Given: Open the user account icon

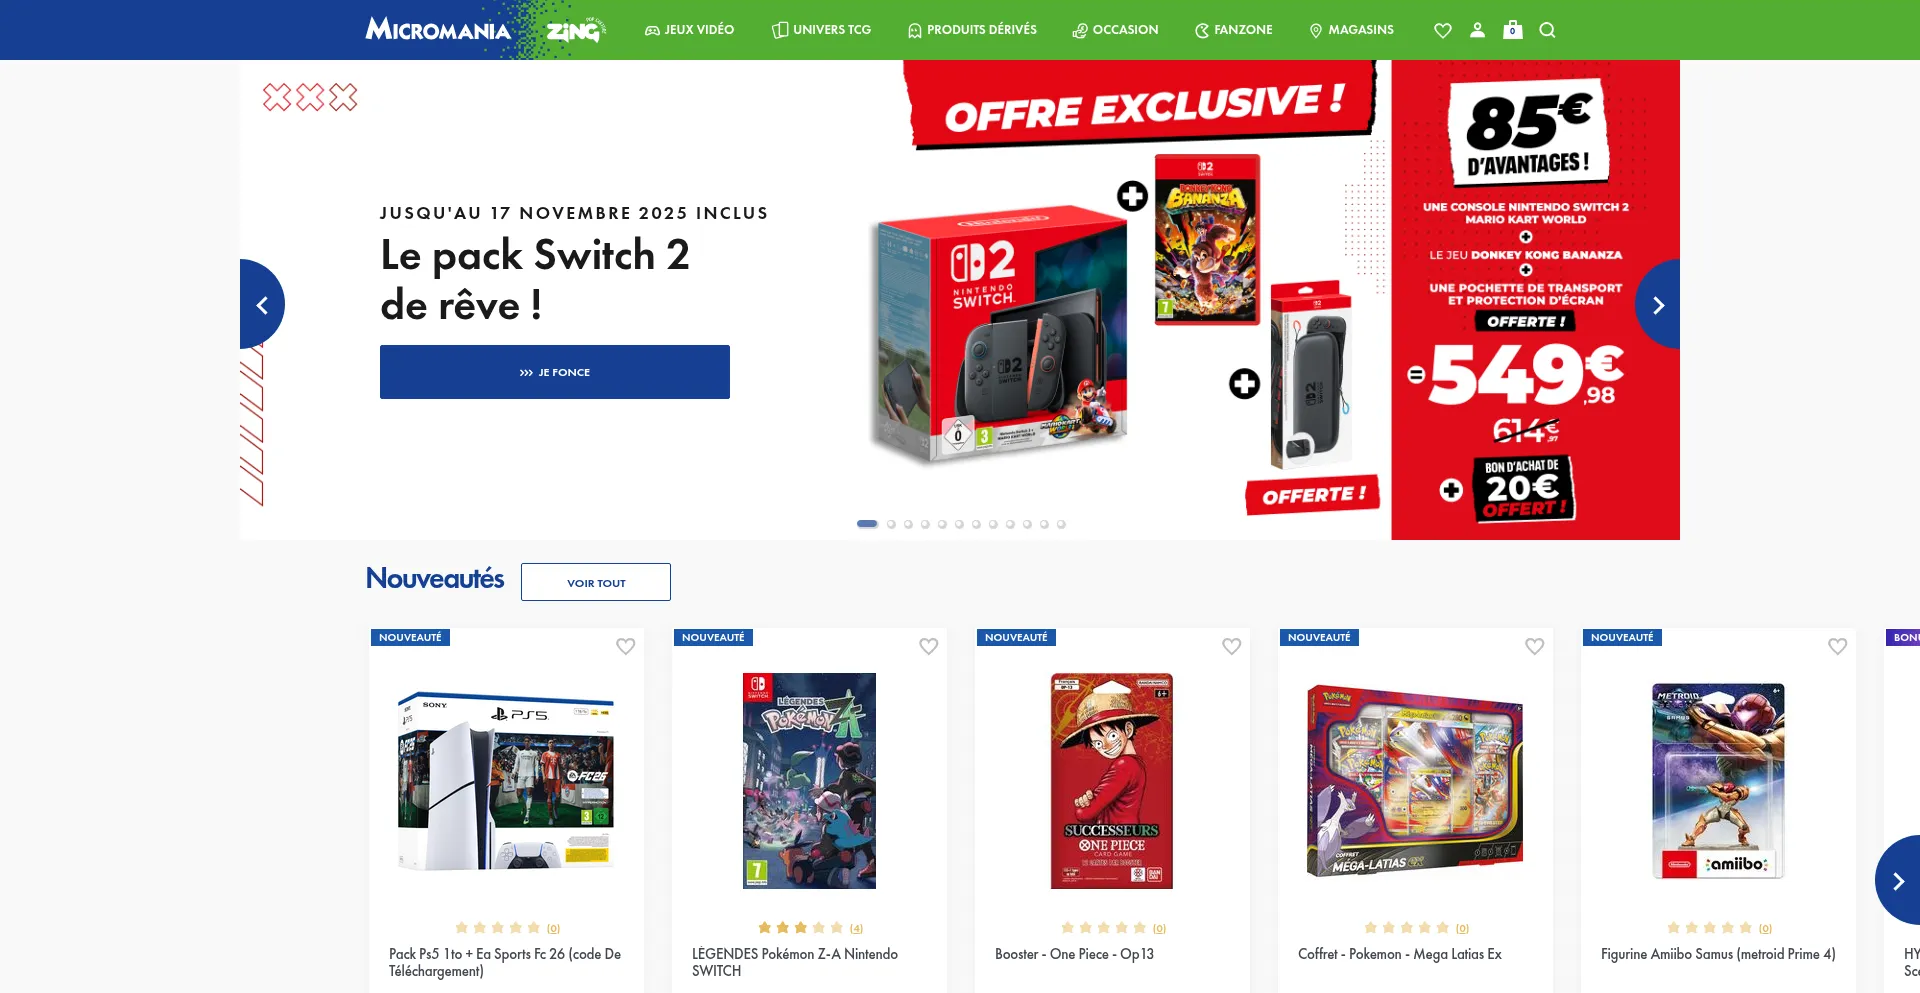Looking at the screenshot, I should [1477, 30].
